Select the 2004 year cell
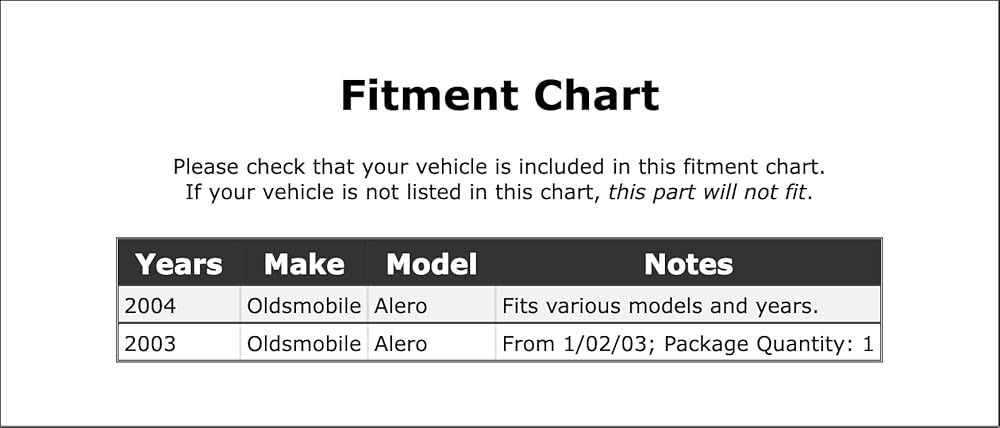Screen dimensions: 1000x428 [x=150, y=306]
